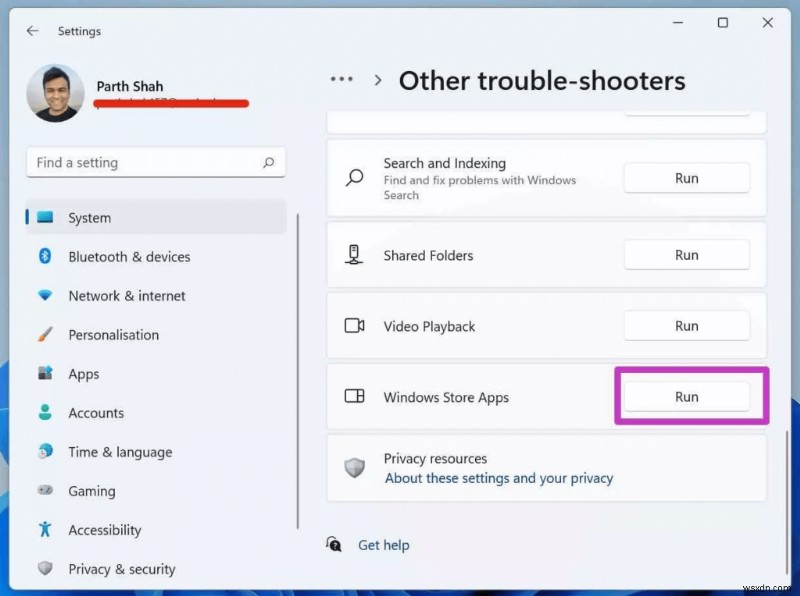Image resolution: width=800 pixels, height=596 pixels.
Task: Run the Shared Folders troubleshooter
Action: (x=687, y=254)
